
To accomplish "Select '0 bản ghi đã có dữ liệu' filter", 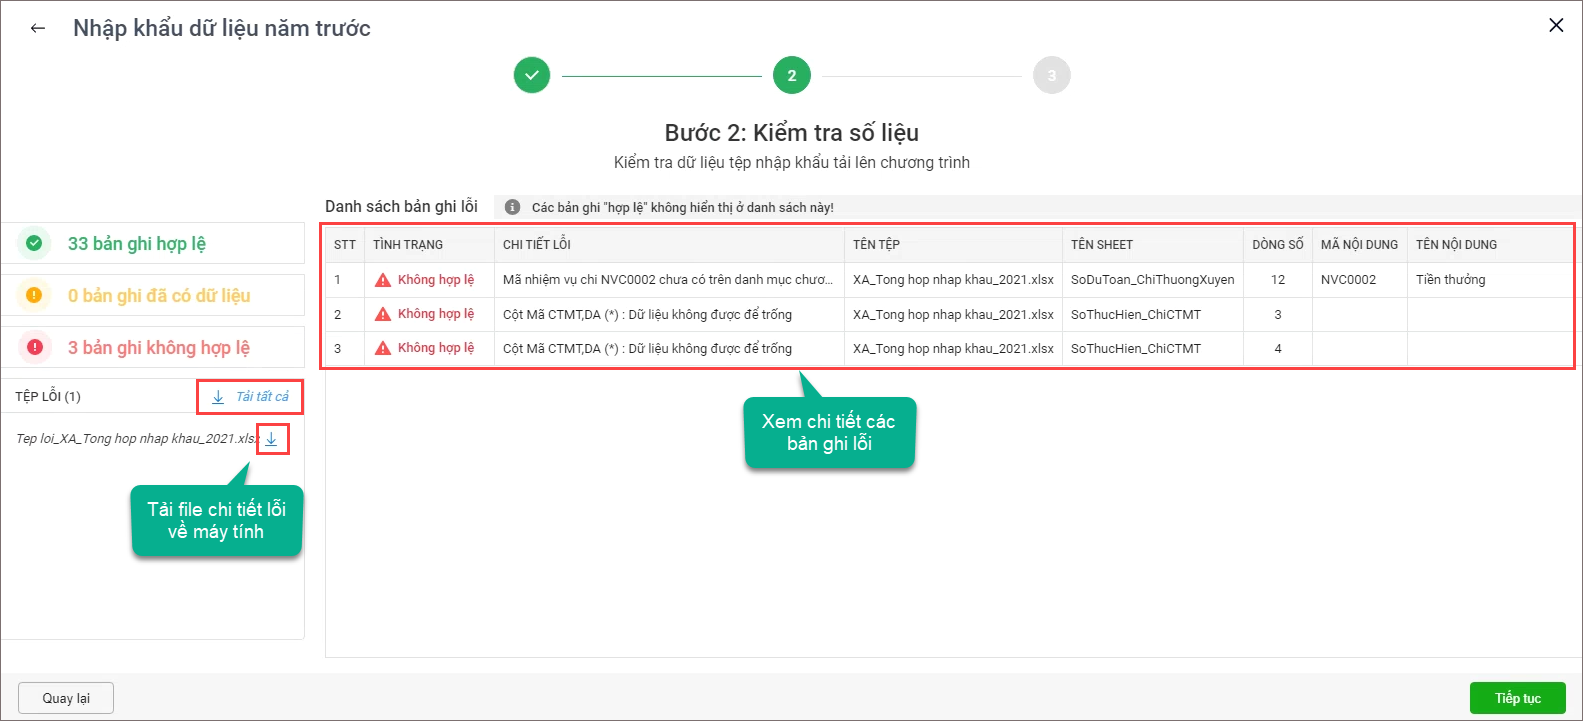I will pos(158,296).
